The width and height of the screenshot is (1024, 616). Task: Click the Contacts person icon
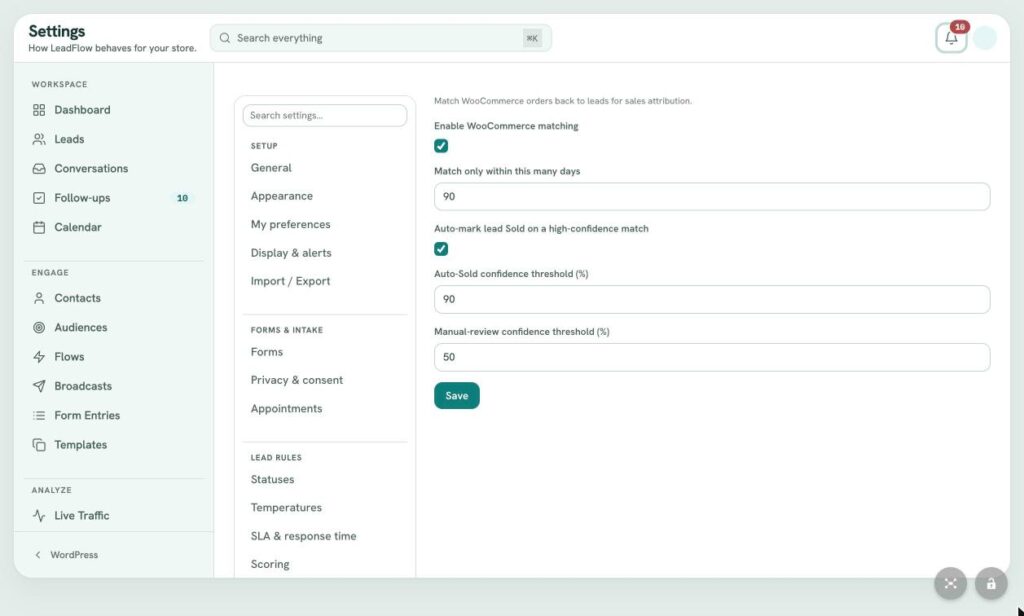tap(39, 298)
